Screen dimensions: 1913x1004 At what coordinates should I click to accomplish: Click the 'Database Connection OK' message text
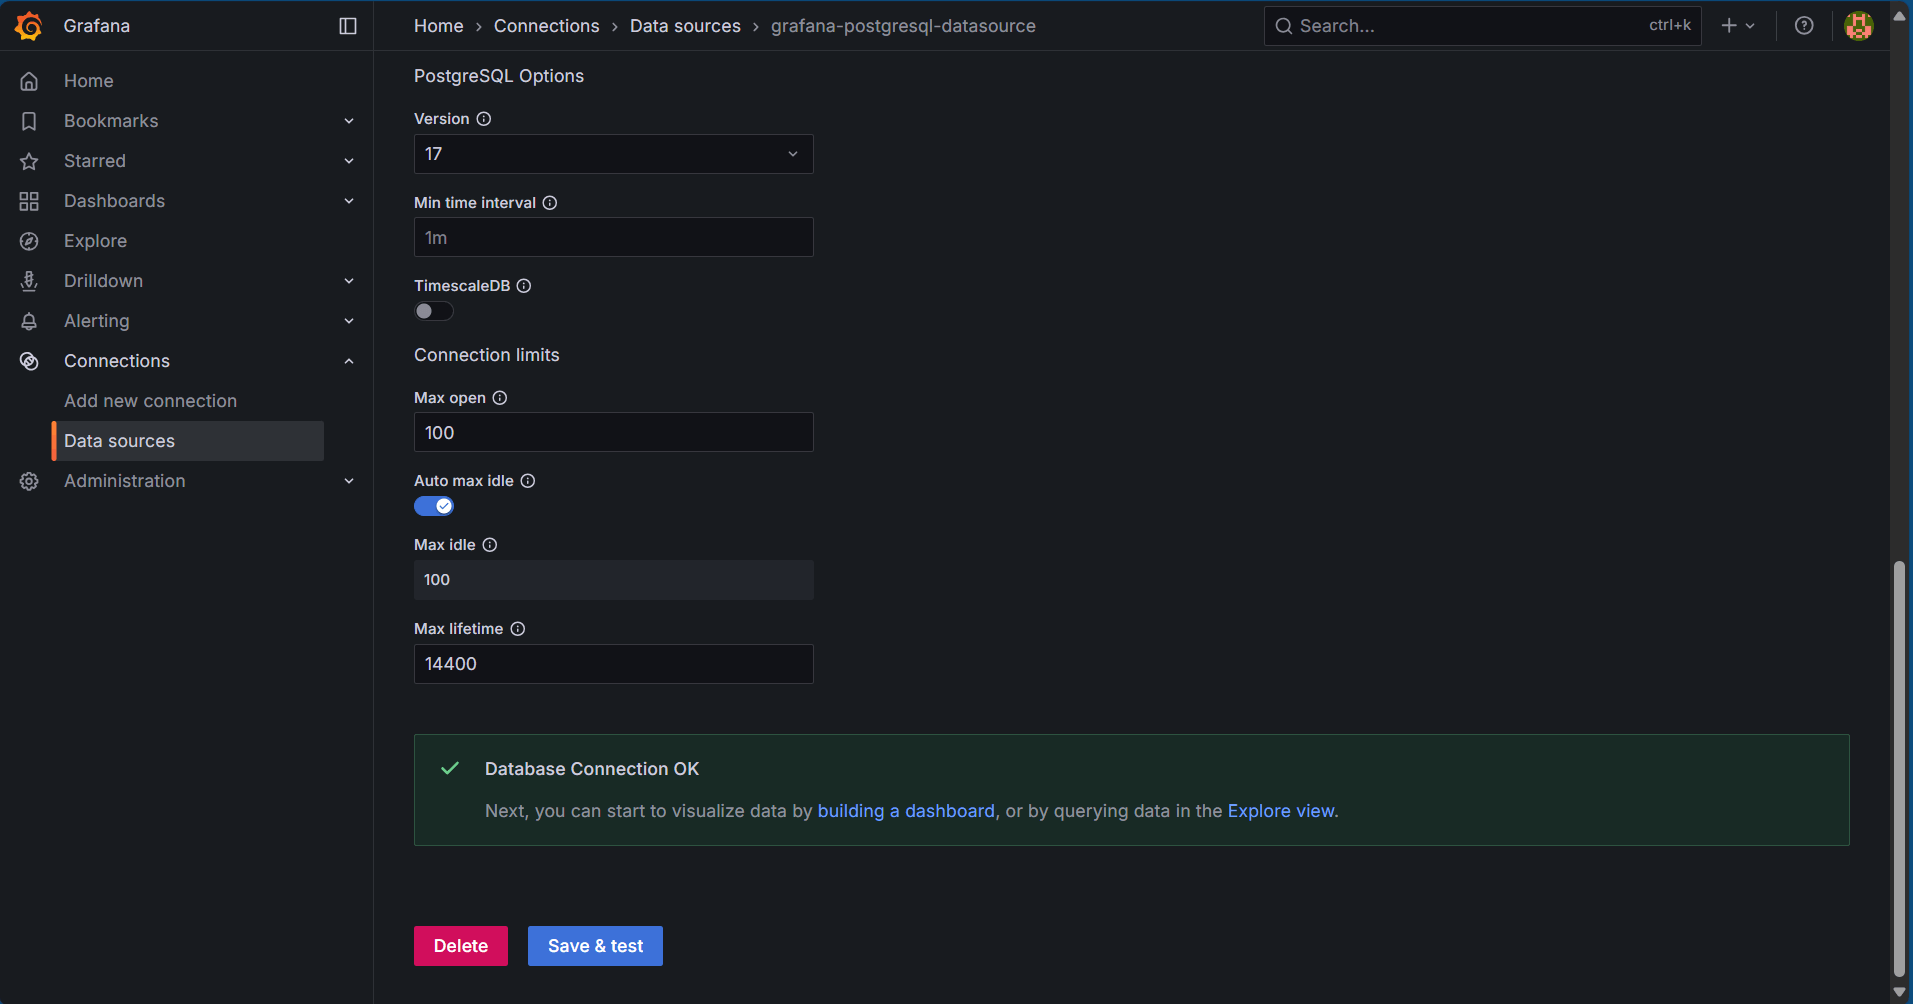coord(592,769)
